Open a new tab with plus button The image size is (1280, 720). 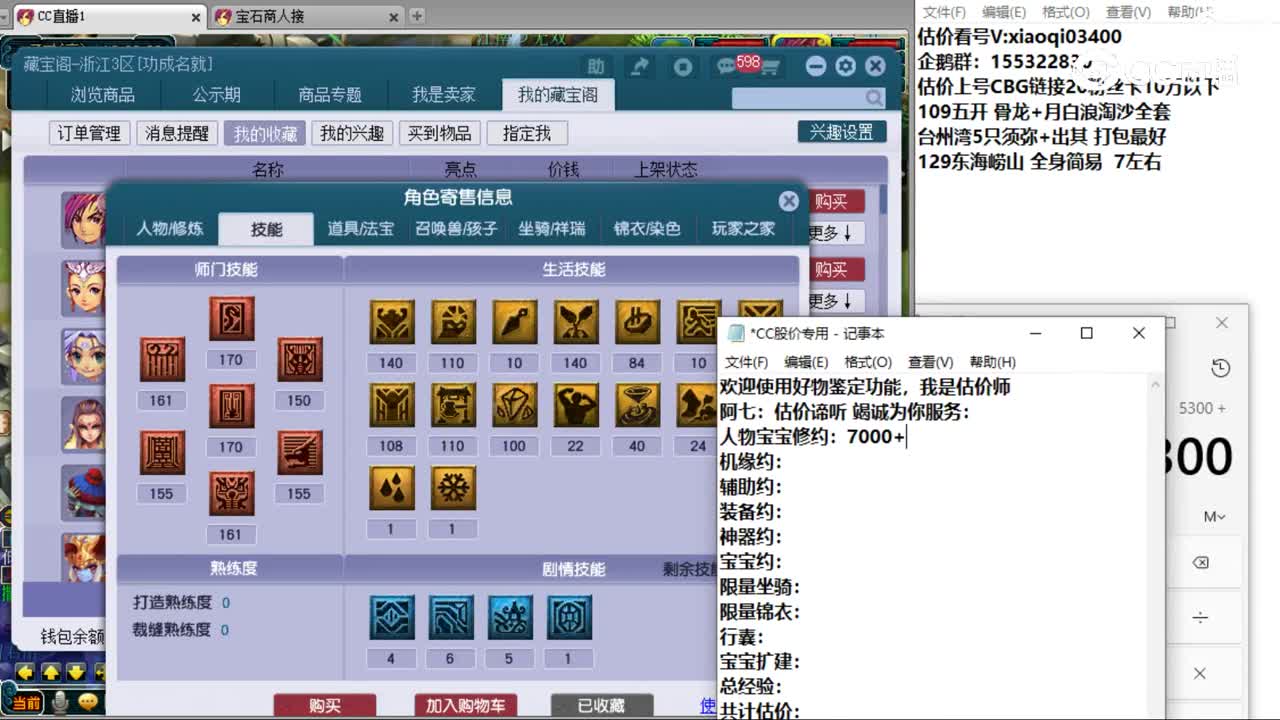tap(417, 16)
